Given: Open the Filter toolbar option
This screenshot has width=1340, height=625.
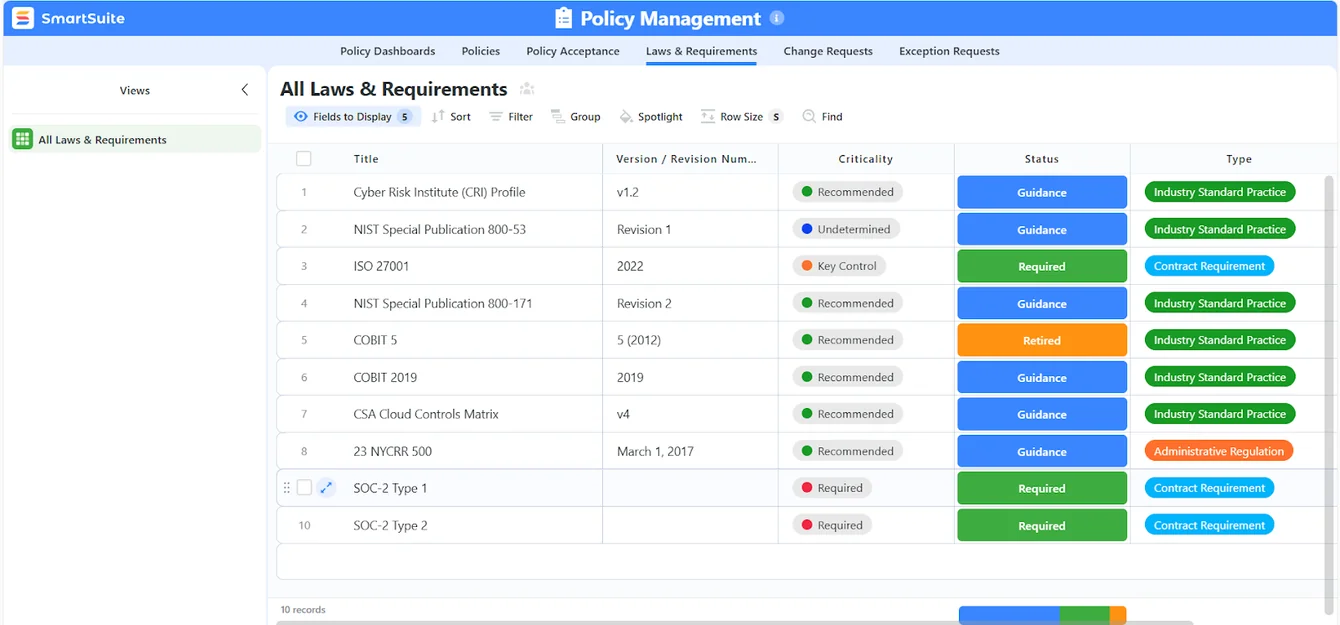Looking at the screenshot, I should click(x=511, y=117).
